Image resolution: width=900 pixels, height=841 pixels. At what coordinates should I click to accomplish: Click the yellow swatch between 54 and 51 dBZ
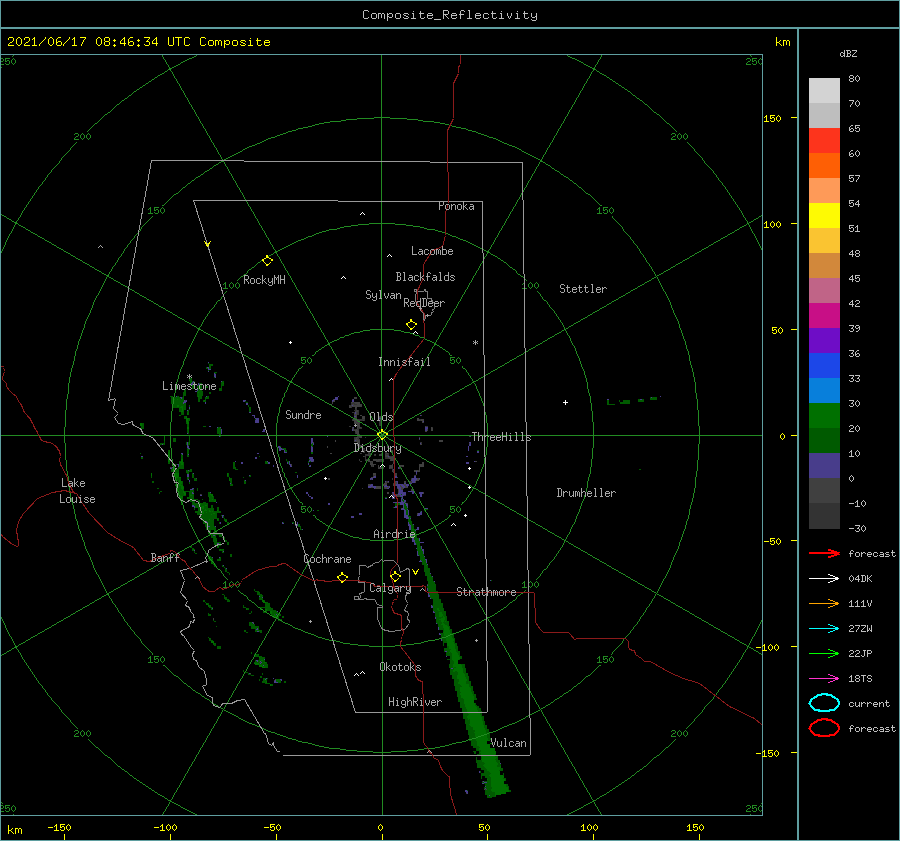tap(824, 216)
